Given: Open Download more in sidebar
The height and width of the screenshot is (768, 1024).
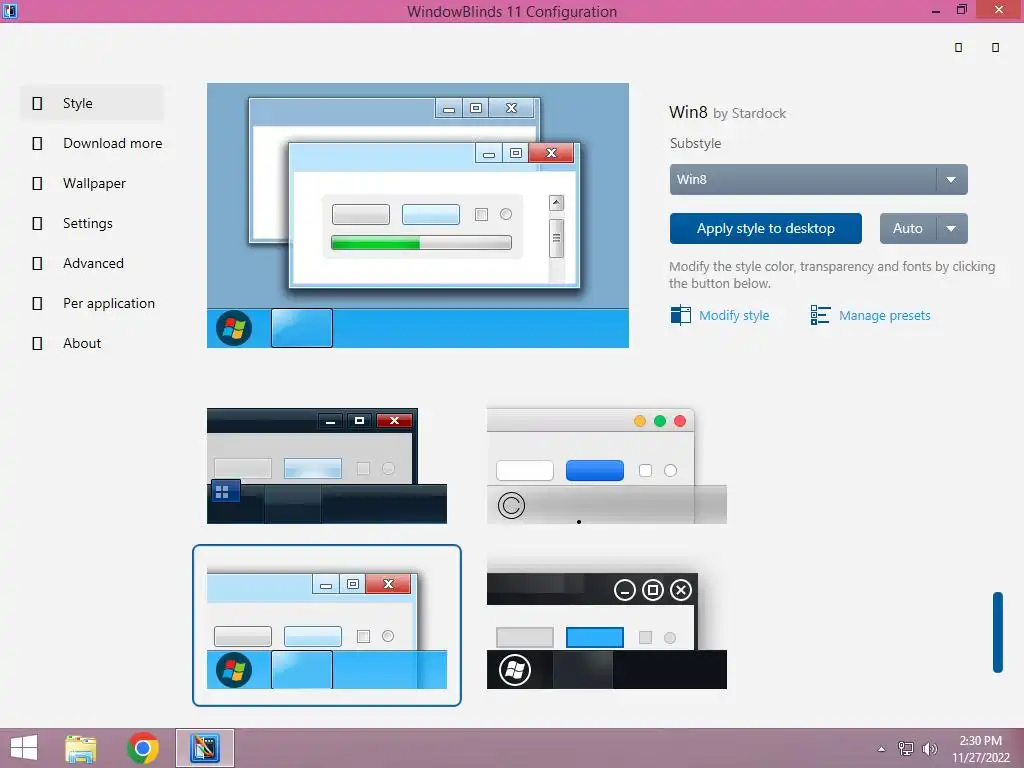Looking at the screenshot, I should pyautogui.click(x=112, y=143).
